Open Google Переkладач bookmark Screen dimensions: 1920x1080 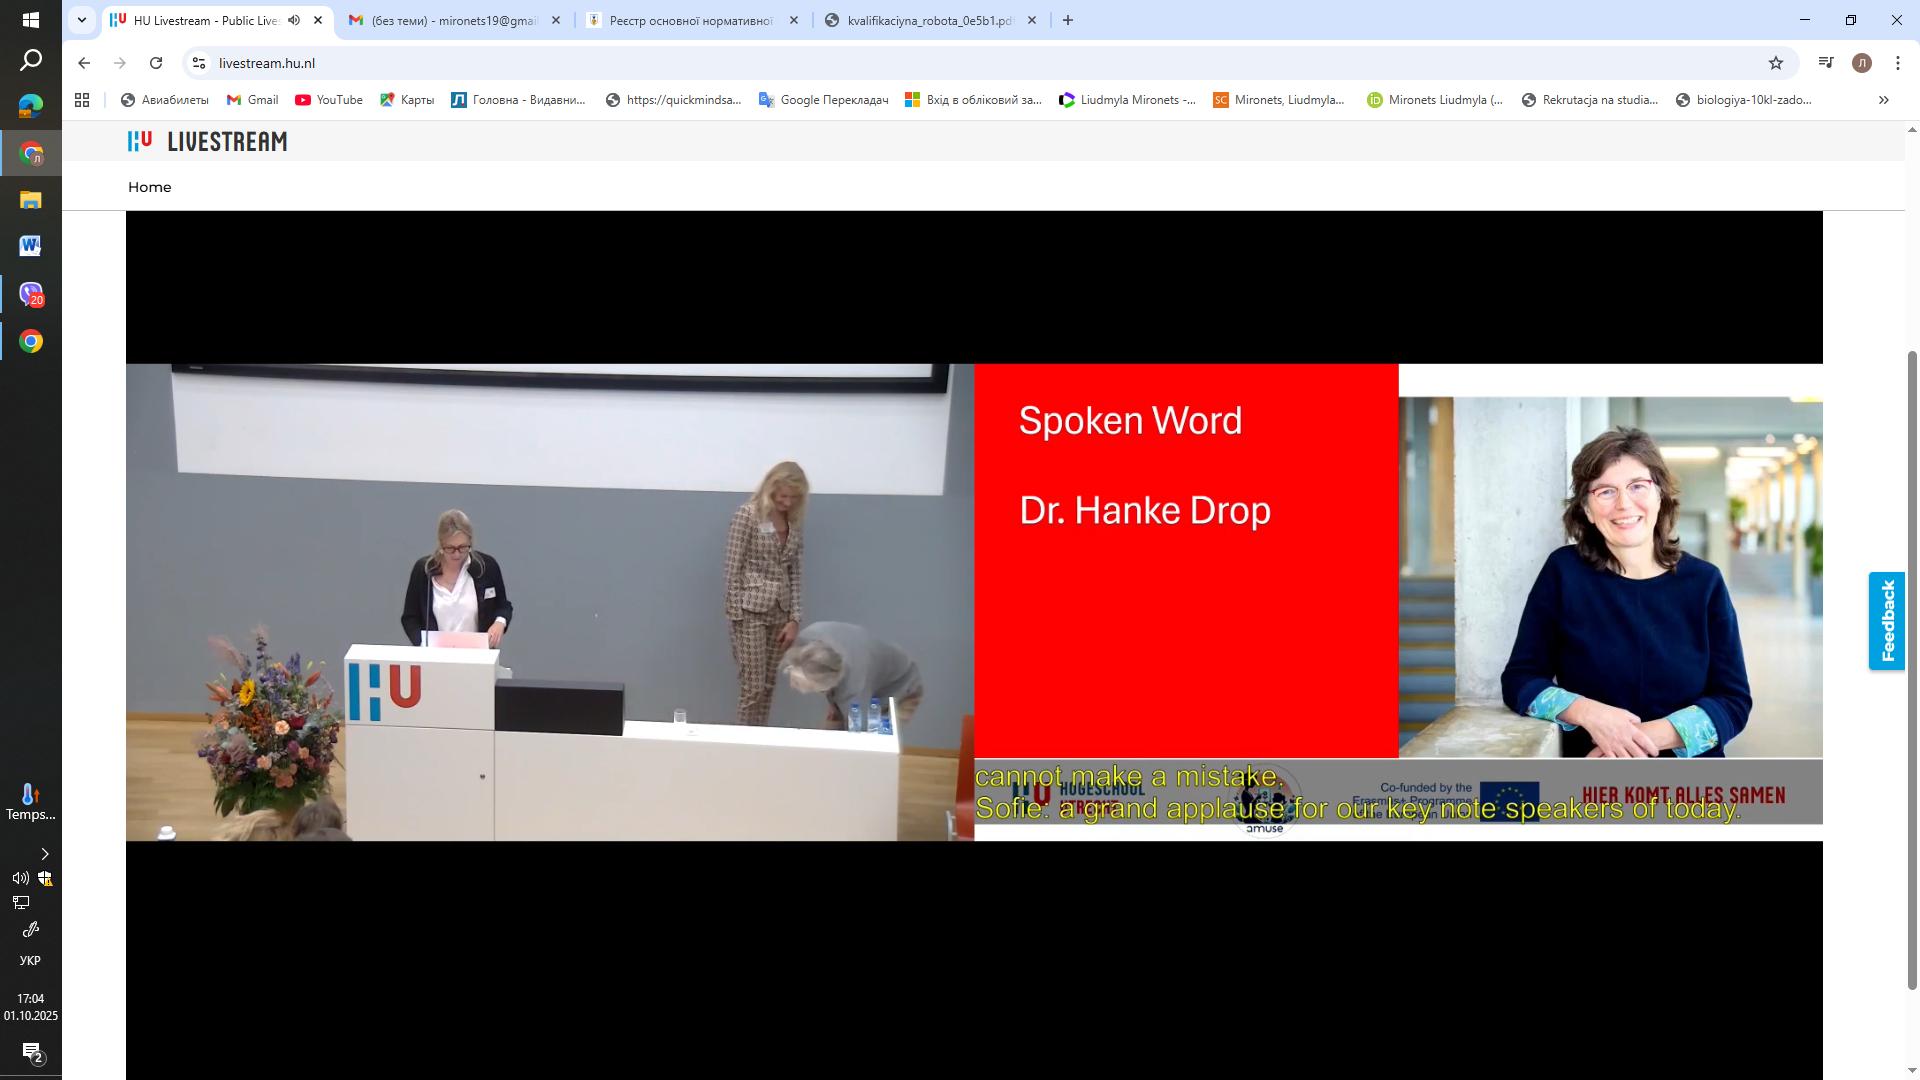click(824, 100)
